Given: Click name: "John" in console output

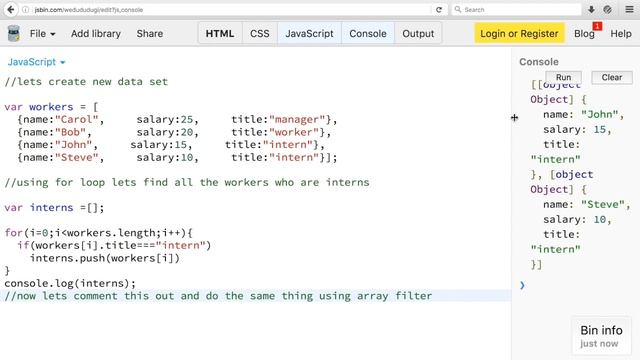Looking at the screenshot, I should click(x=584, y=115).
